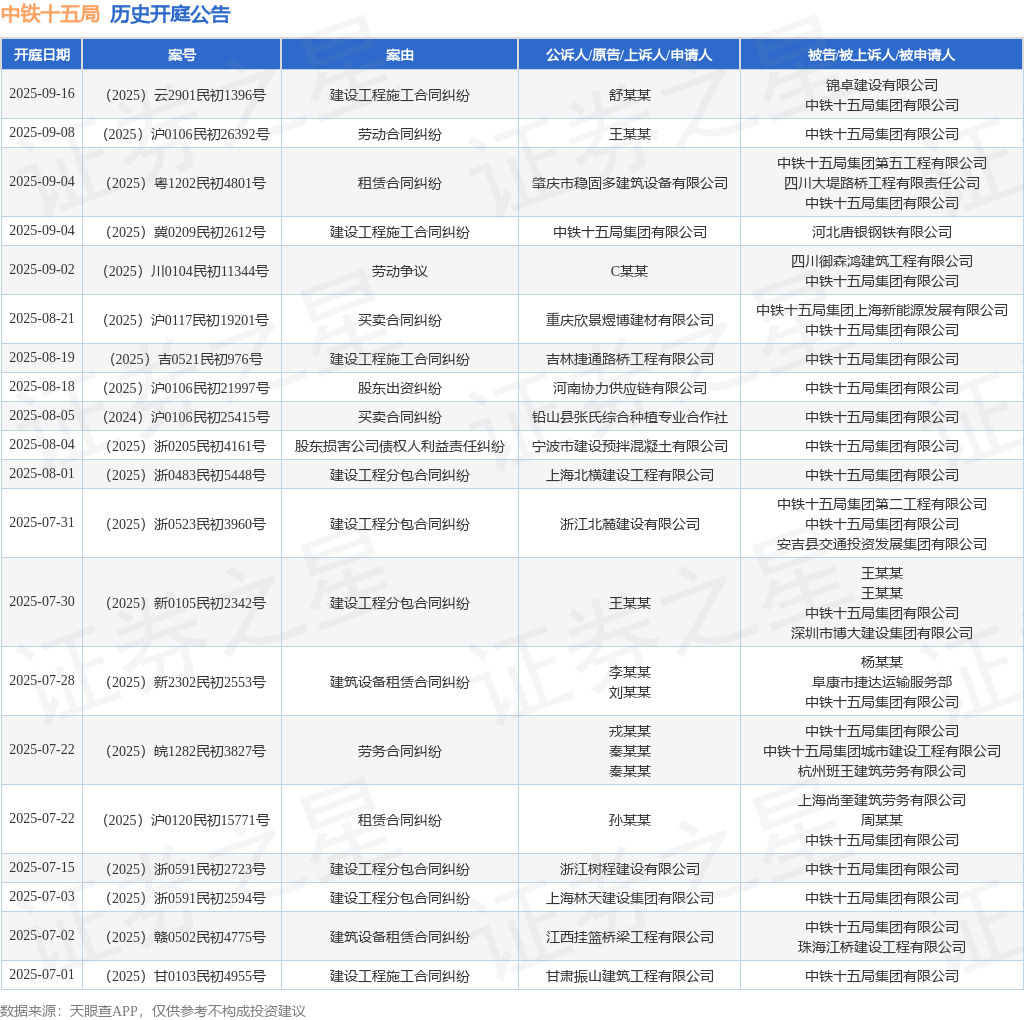Screen dimensions: 1024x1020
Task: Click the date 2025-07-31
Action: click(42, 522)
